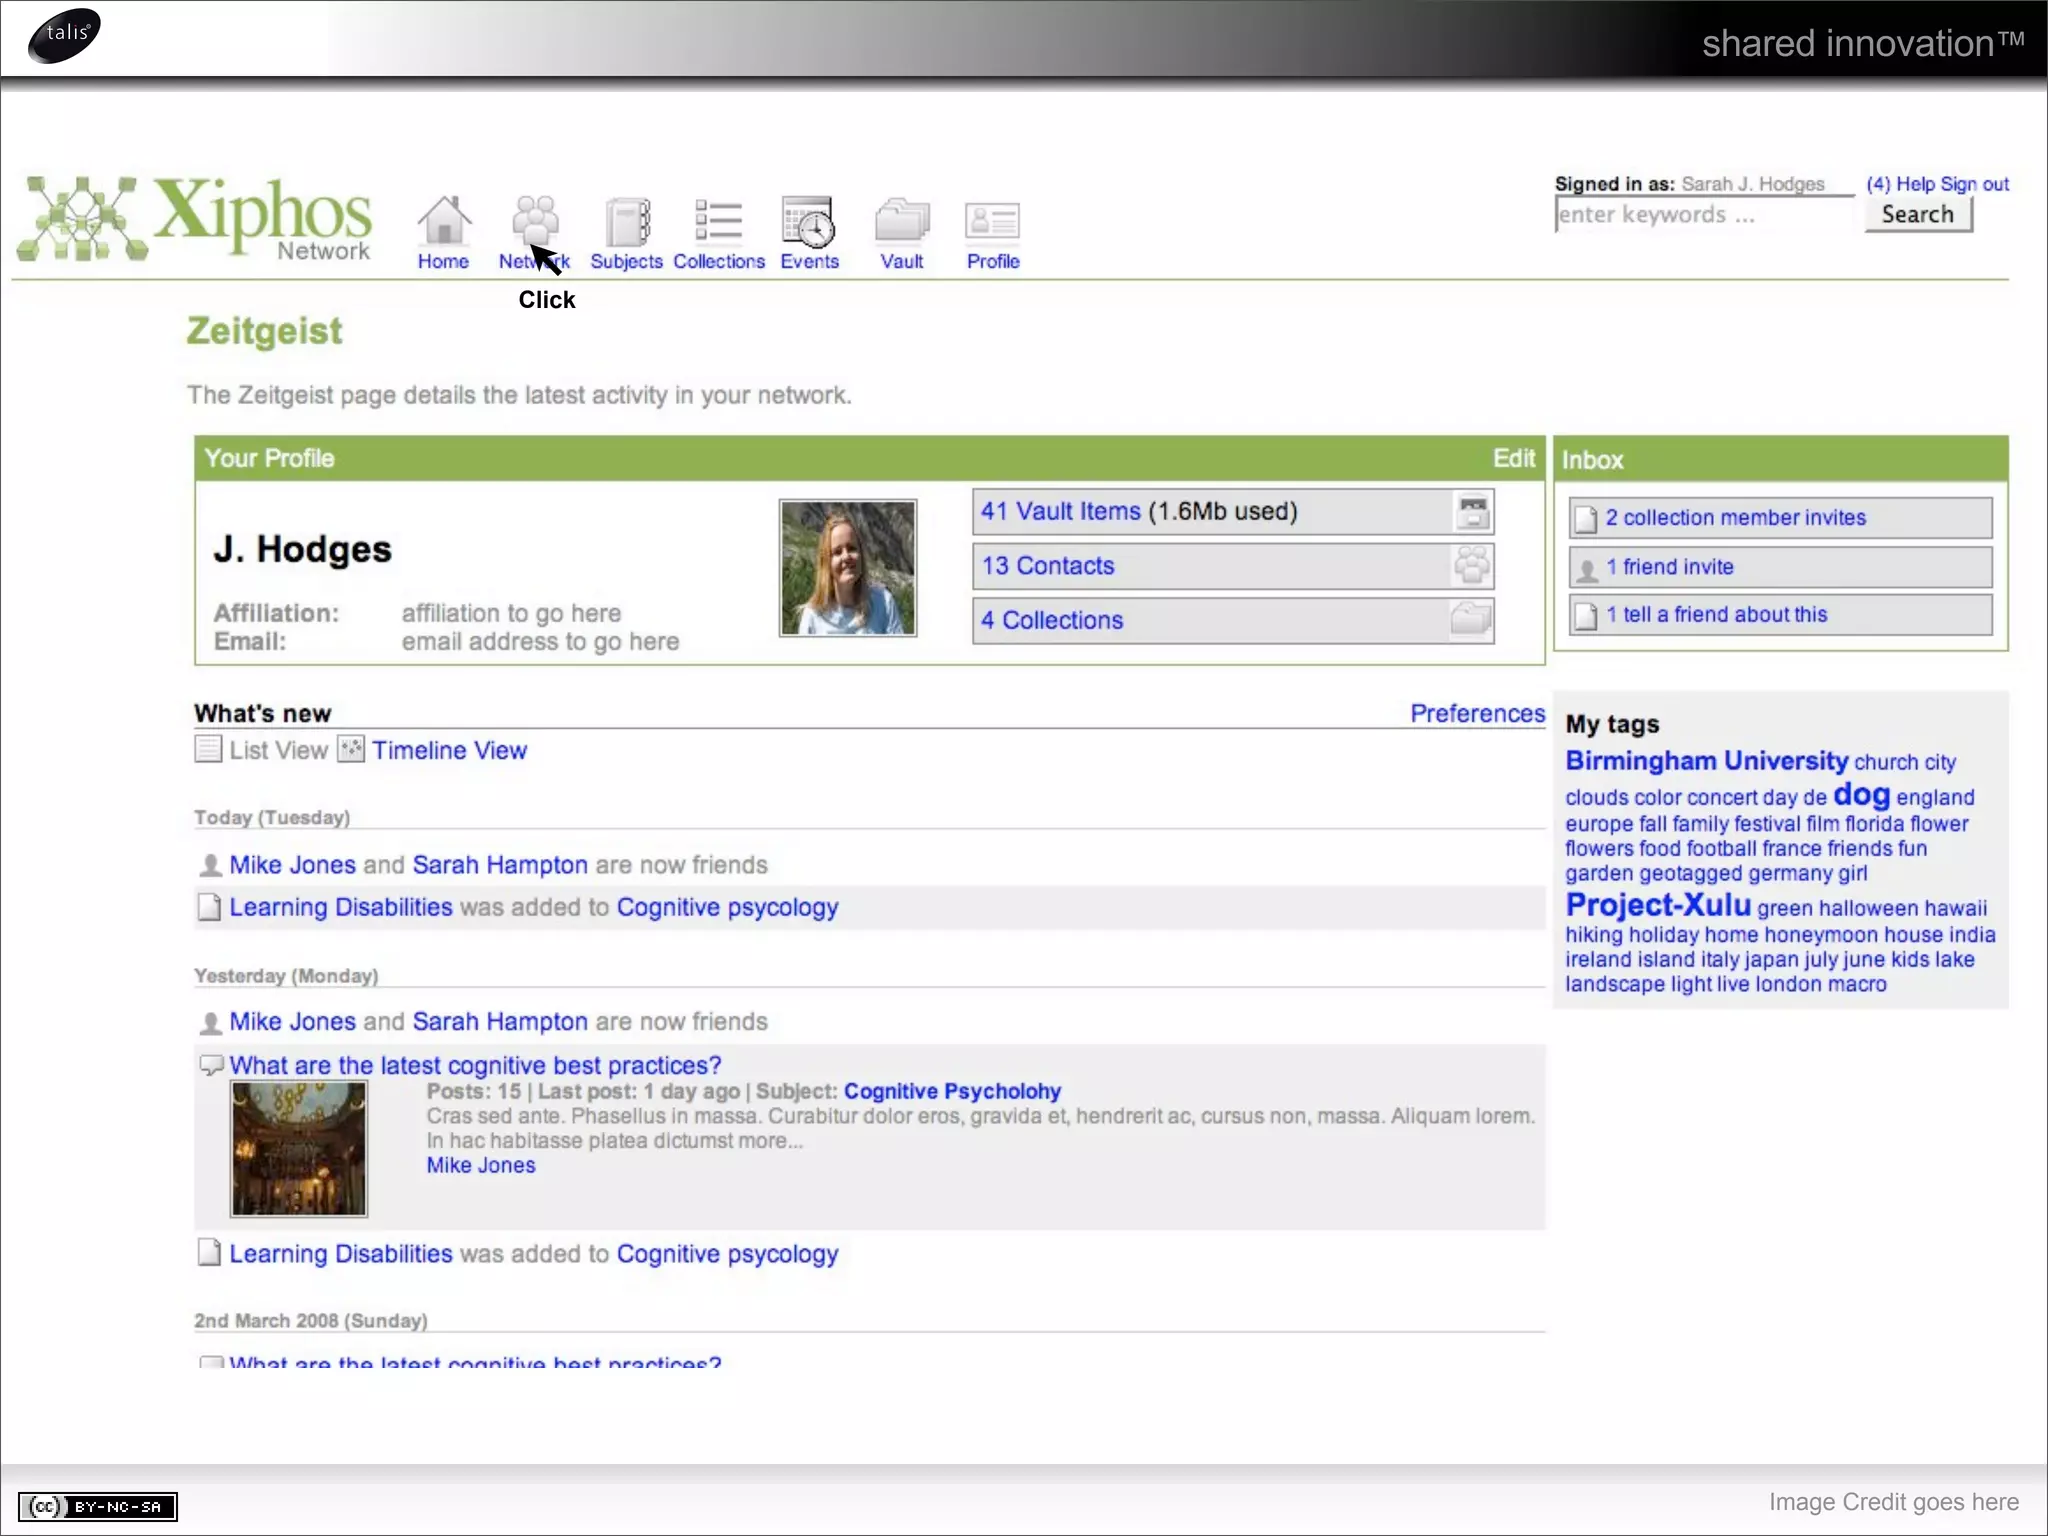Image resolution: width=2048 pixels, height=1536 pixels.
Task: Open the Subjects notebook icon
Action: pyautogui.click(x=627, y=221)
